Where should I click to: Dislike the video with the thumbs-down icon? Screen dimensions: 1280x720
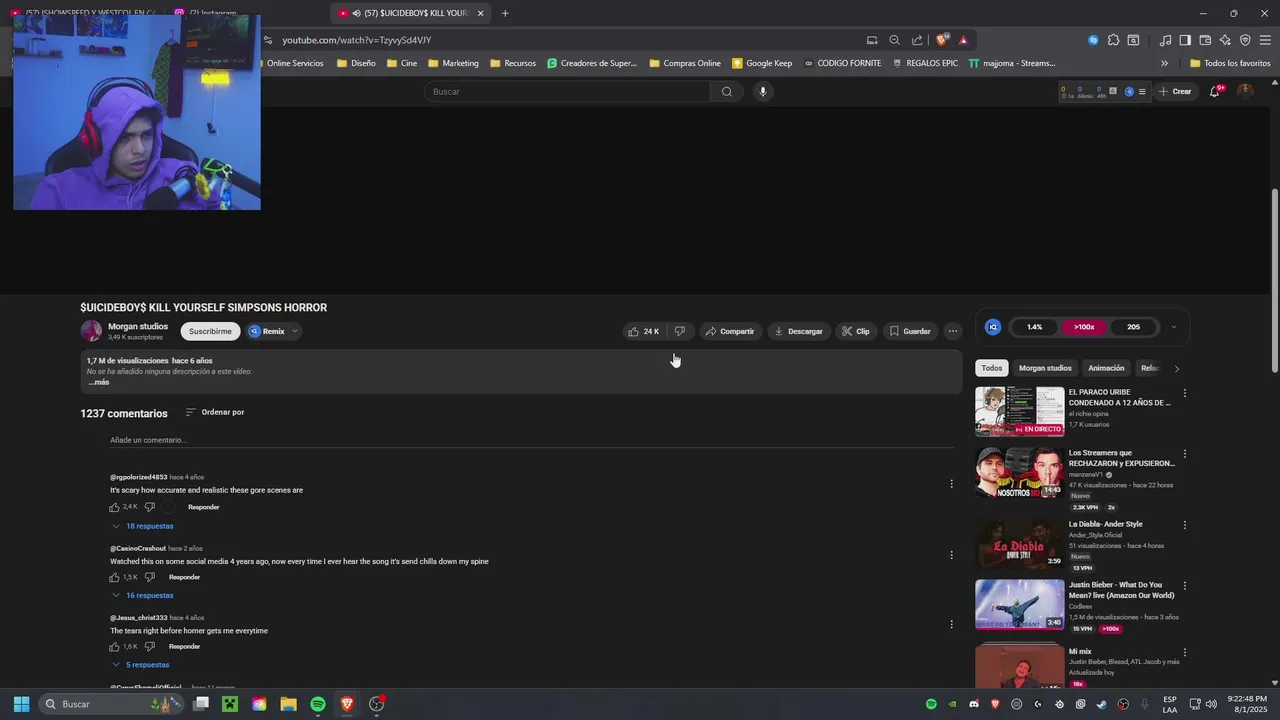coord(680,331)
